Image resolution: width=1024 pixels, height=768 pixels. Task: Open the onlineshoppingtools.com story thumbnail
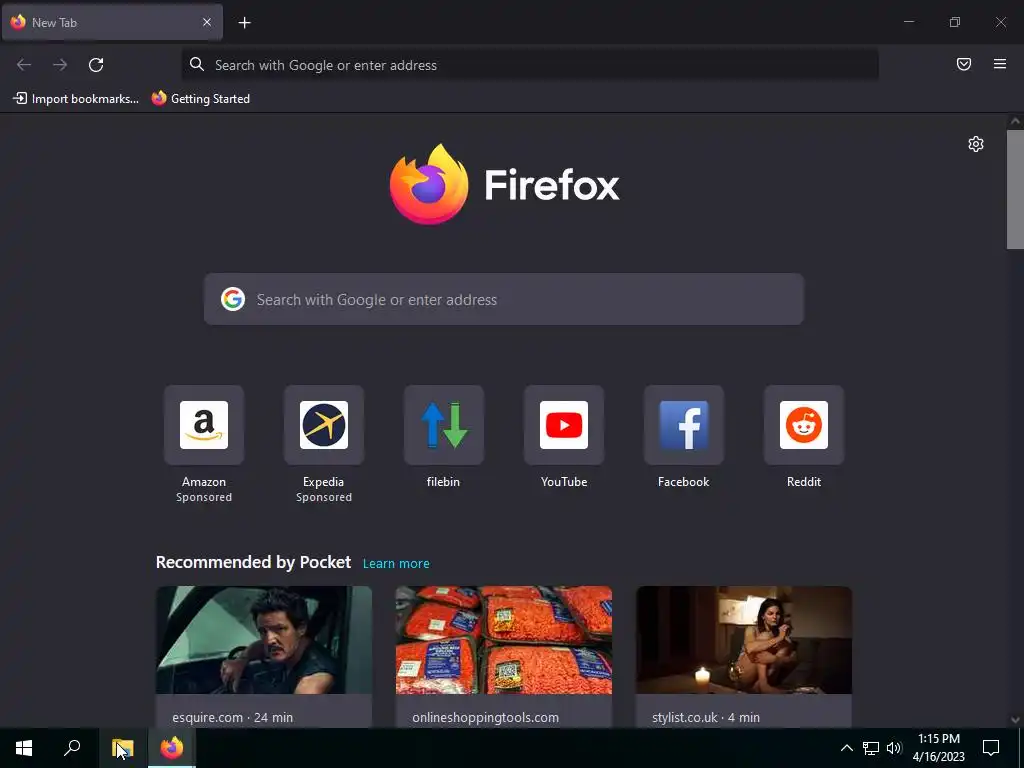504,640
